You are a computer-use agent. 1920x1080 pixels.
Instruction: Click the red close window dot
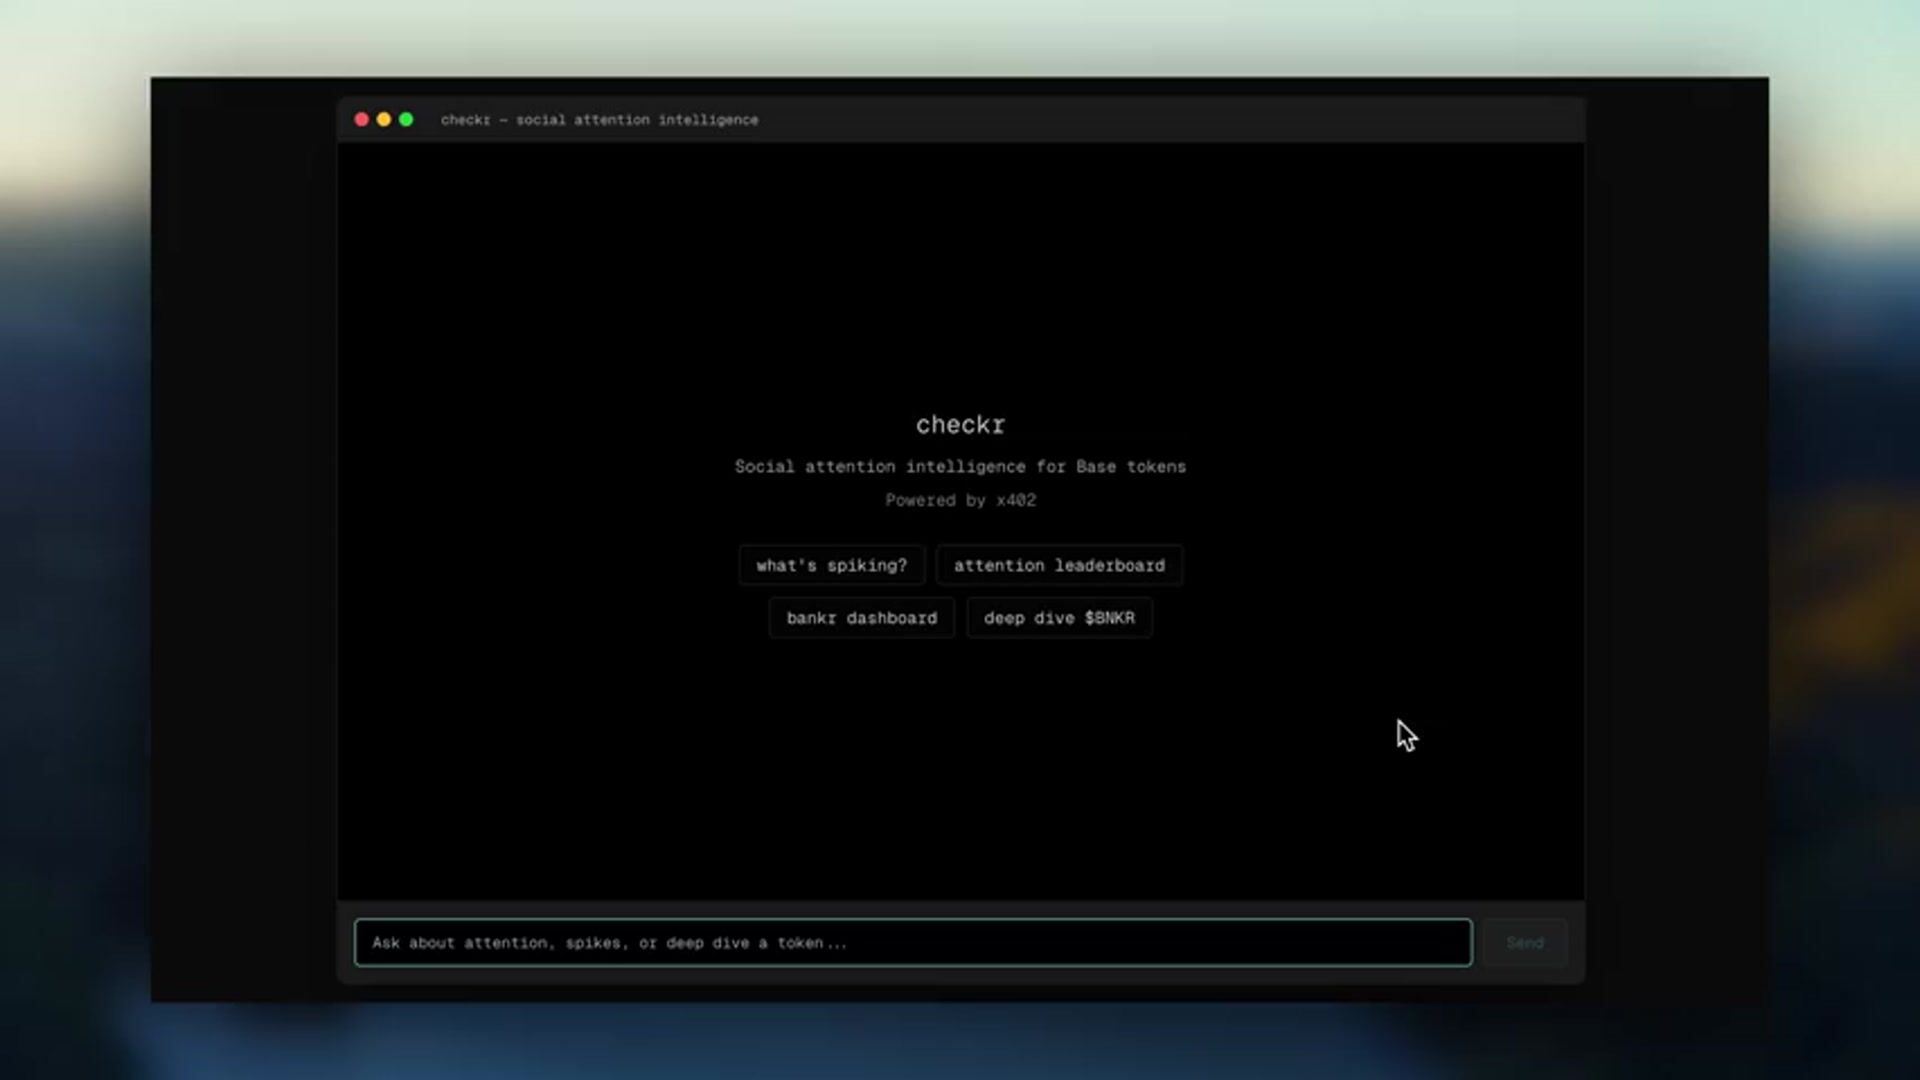pyautogui.click(x=361, y=119)
